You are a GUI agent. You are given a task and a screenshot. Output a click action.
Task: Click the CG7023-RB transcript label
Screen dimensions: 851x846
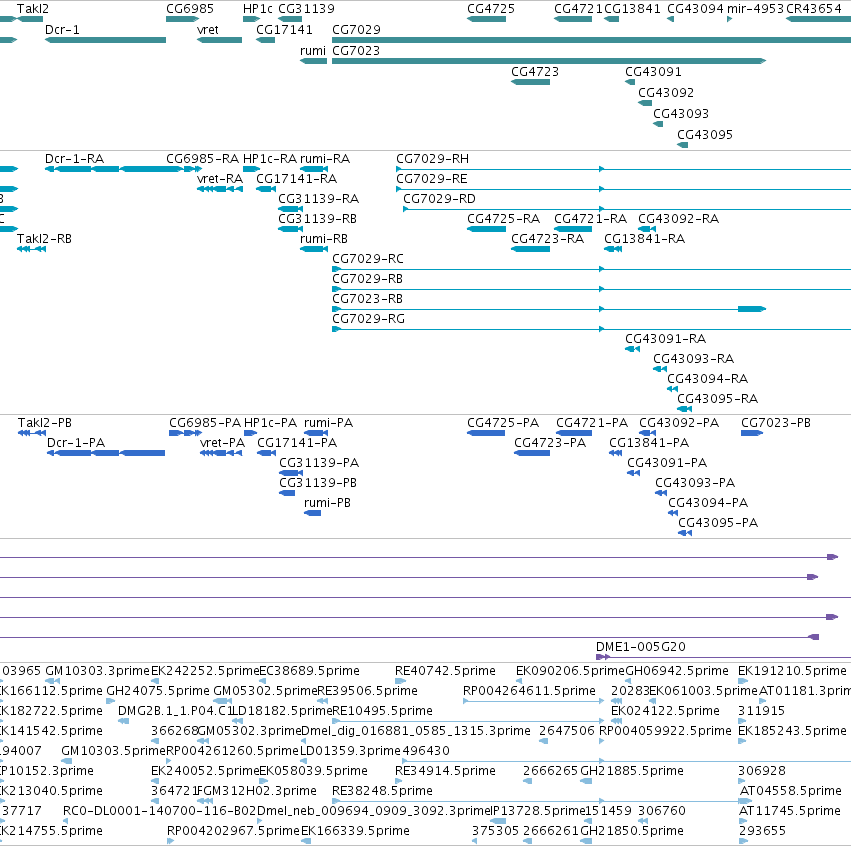(367, 299)
